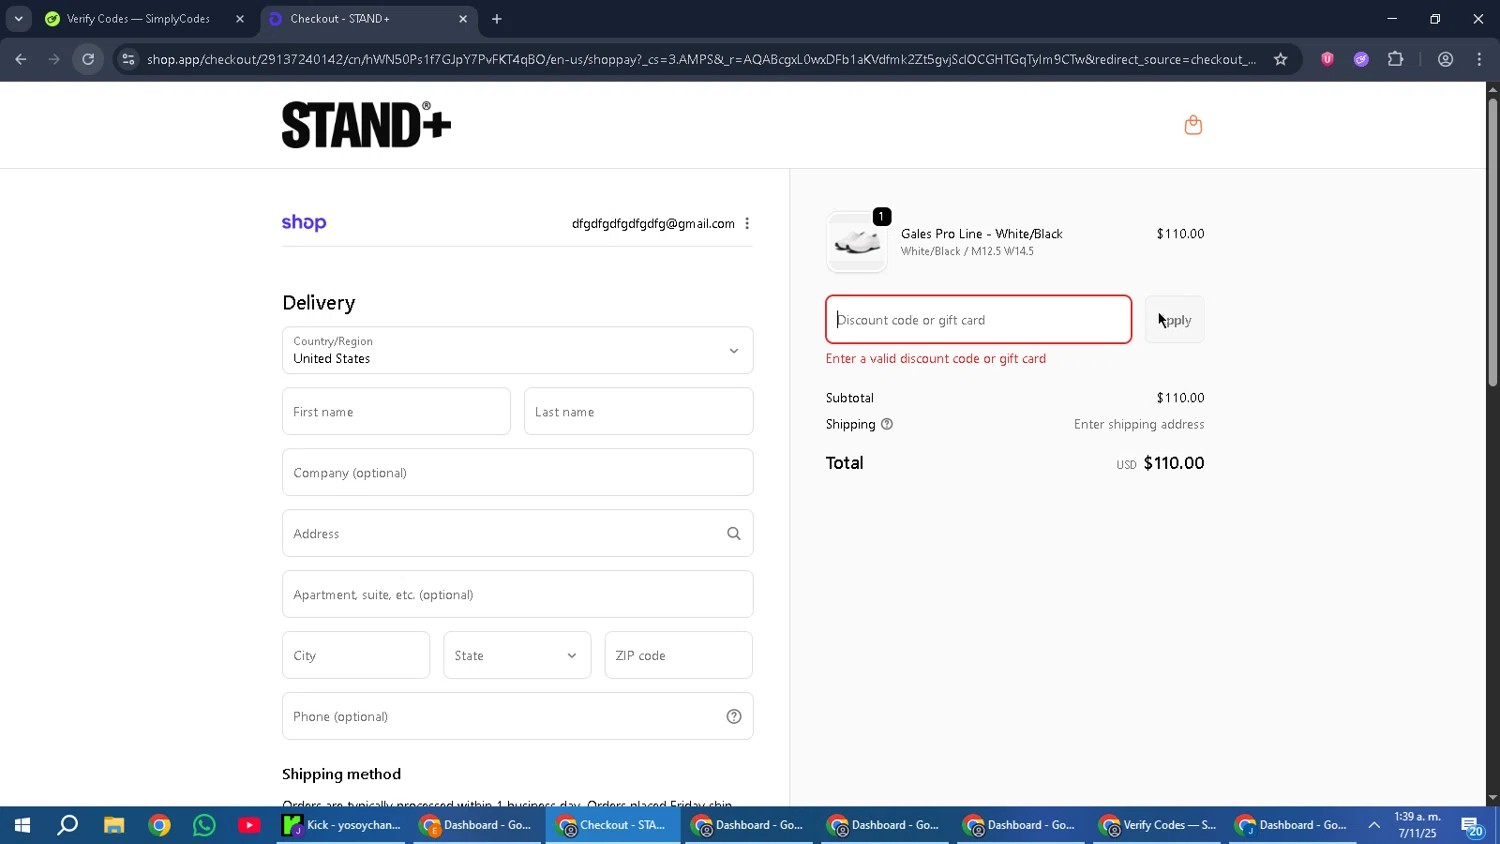The width and height of the screenshot is (1500, 844).
Task: Open Google Chrome from taskbar
Action: [159, 826]
